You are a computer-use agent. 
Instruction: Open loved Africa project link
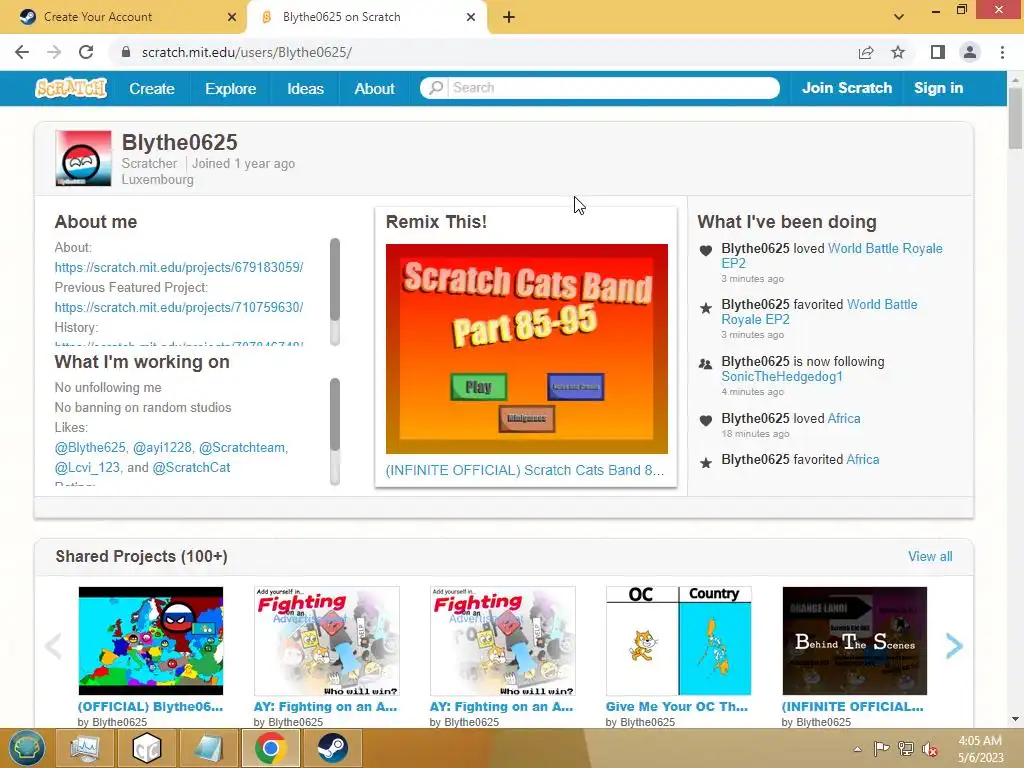844,419
